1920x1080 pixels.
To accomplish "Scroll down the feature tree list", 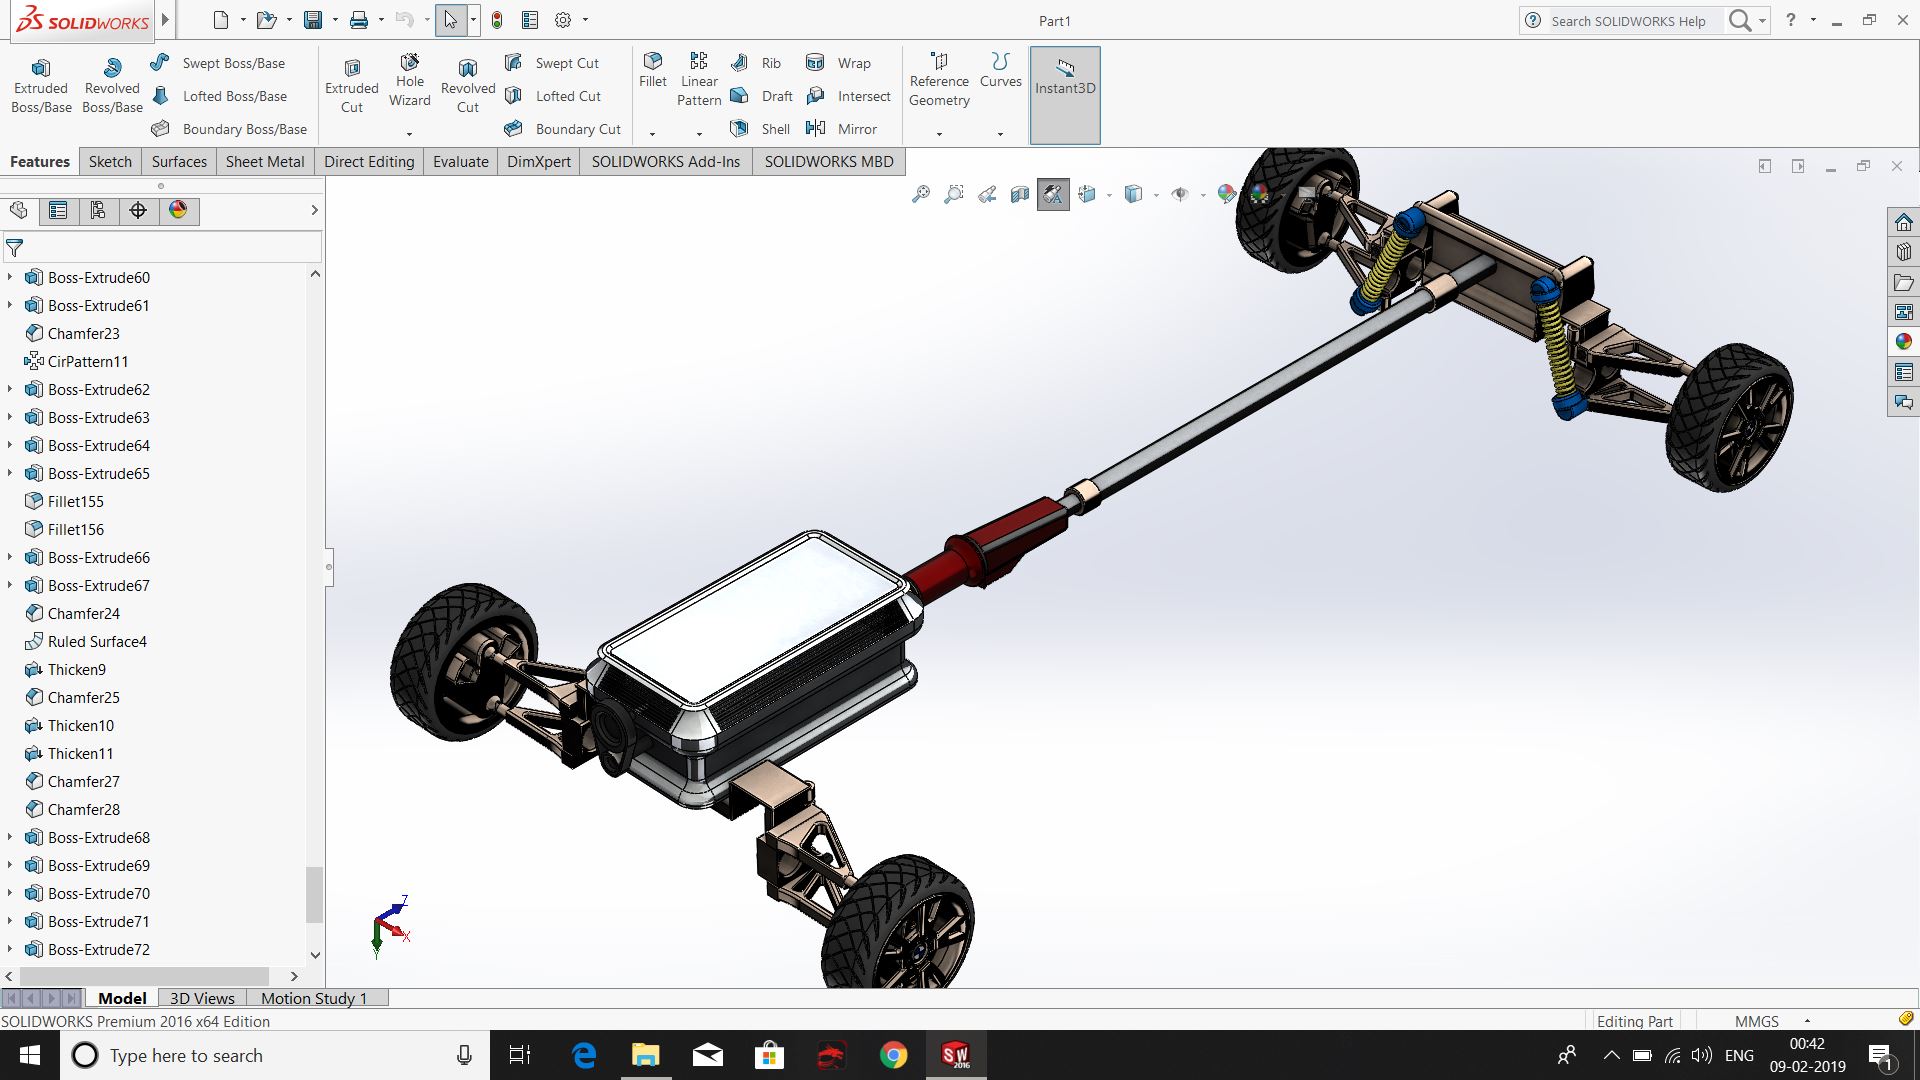I will pos(315,953).
